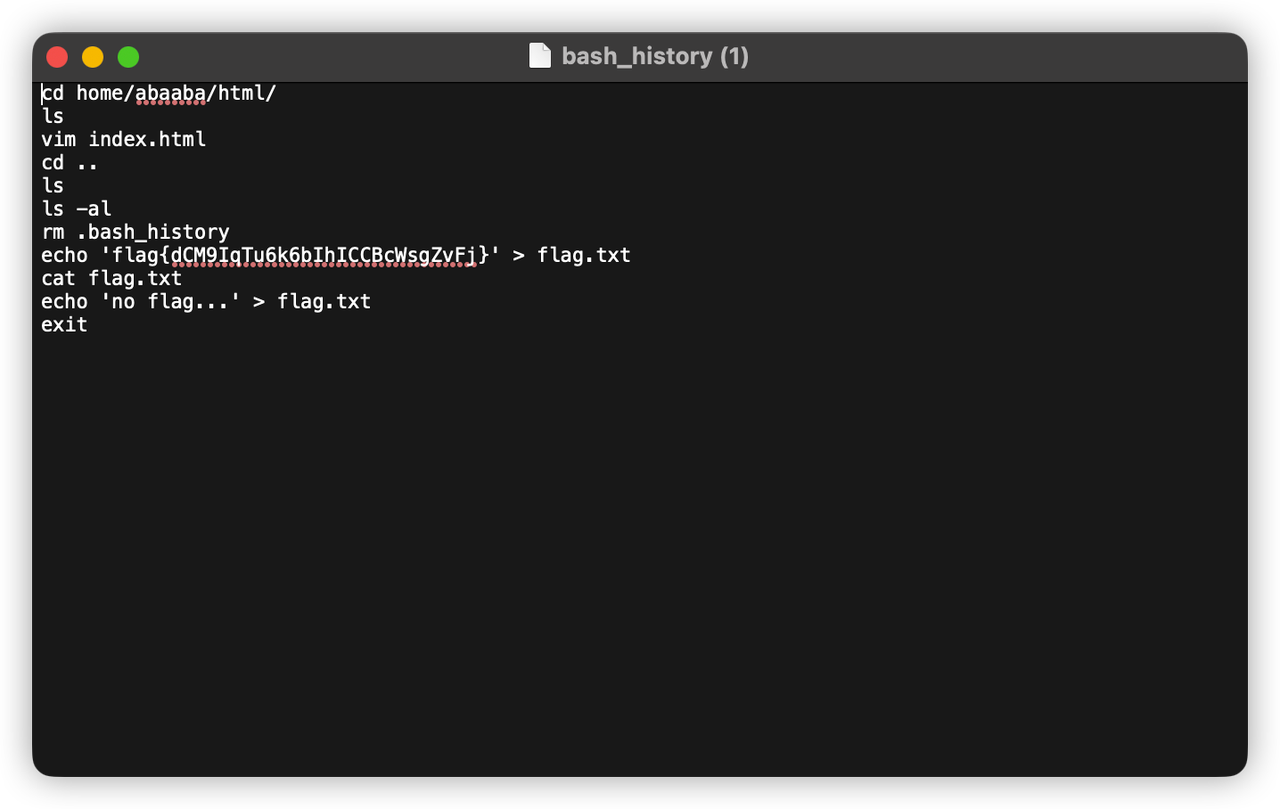
Task: Select the echo 'no flag...' line
Action: 205,301
